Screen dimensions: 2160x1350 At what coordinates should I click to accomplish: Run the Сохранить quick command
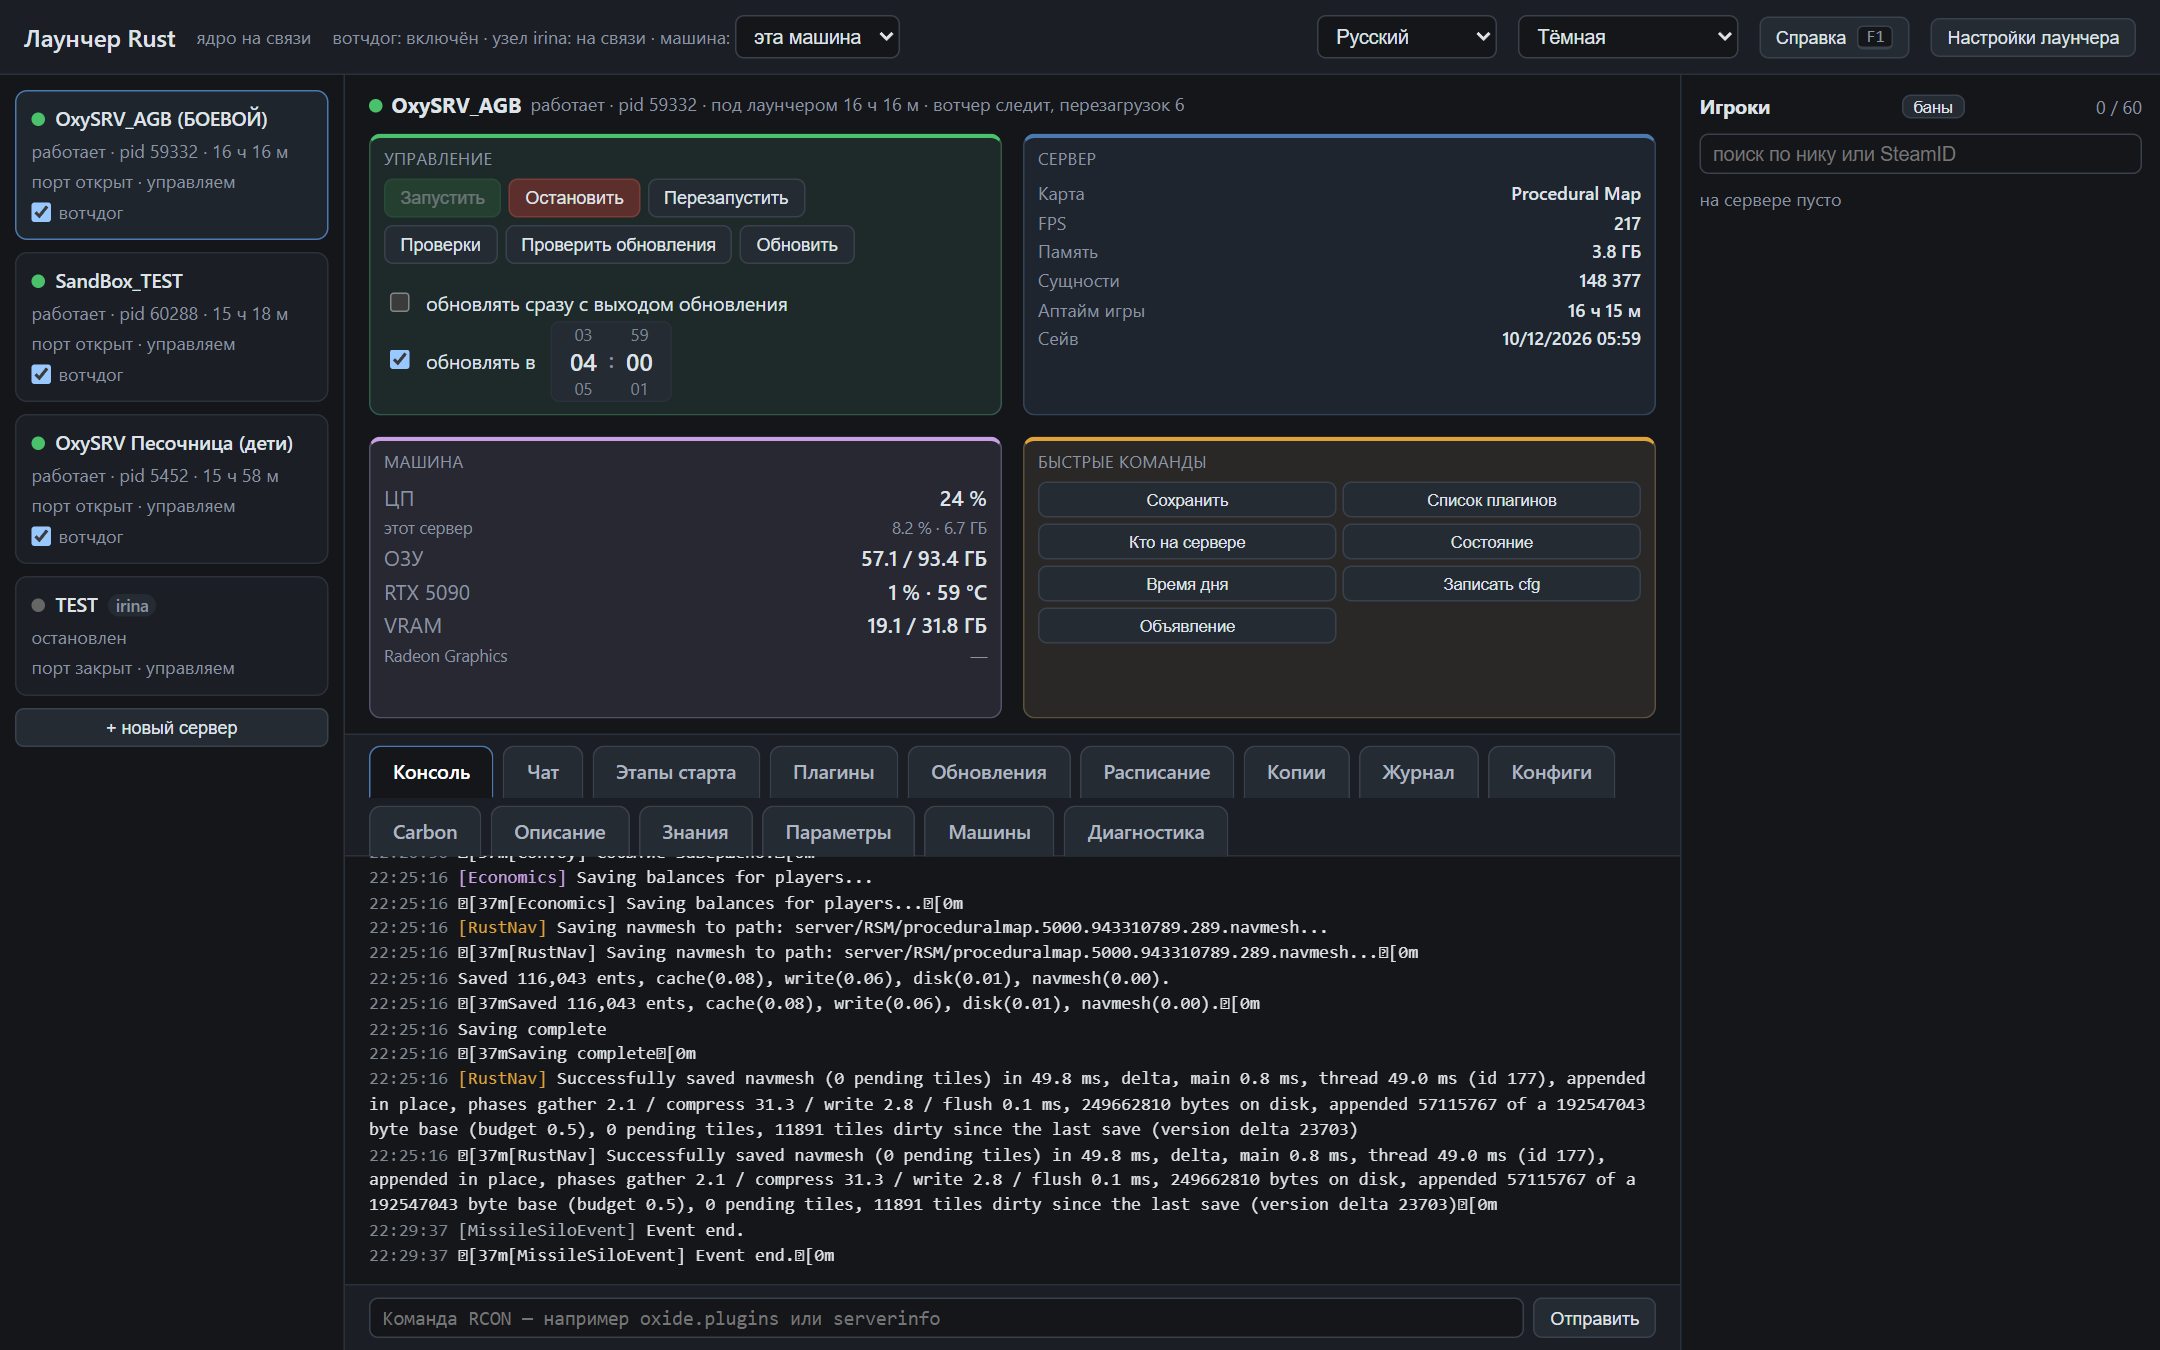pyautogui.click(x=1187, y=500)
